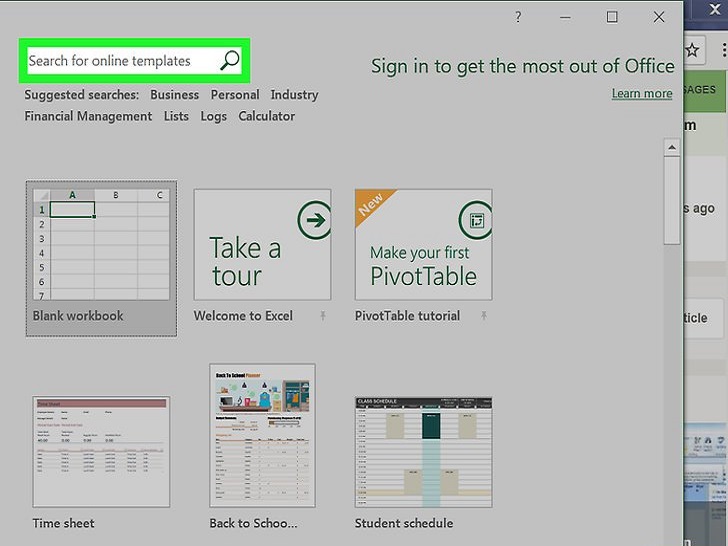The height and width of the screenshot is (546, 728).
Task: Minimize the Excel start window
Action: point(565,18)
